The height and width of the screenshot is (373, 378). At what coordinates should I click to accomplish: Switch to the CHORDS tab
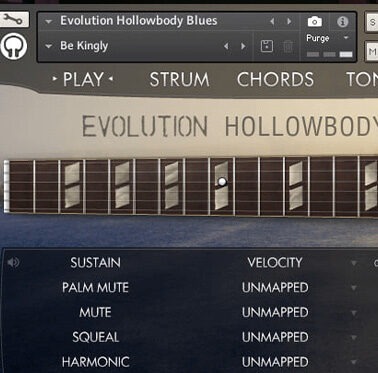coord(275,80)
